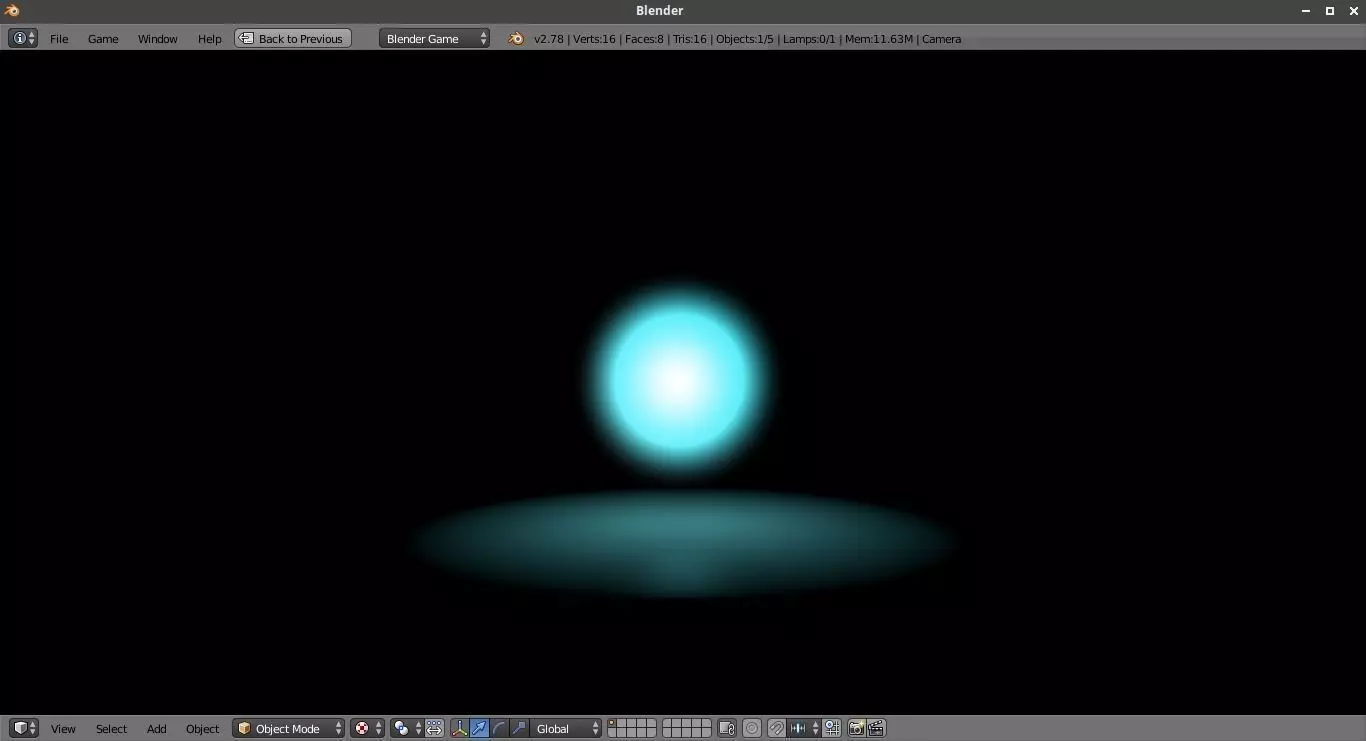Viewport: 1366px width, 741px height.
Task: Click the OpenGL render image camera icon
Action: [x=856, y=728]
